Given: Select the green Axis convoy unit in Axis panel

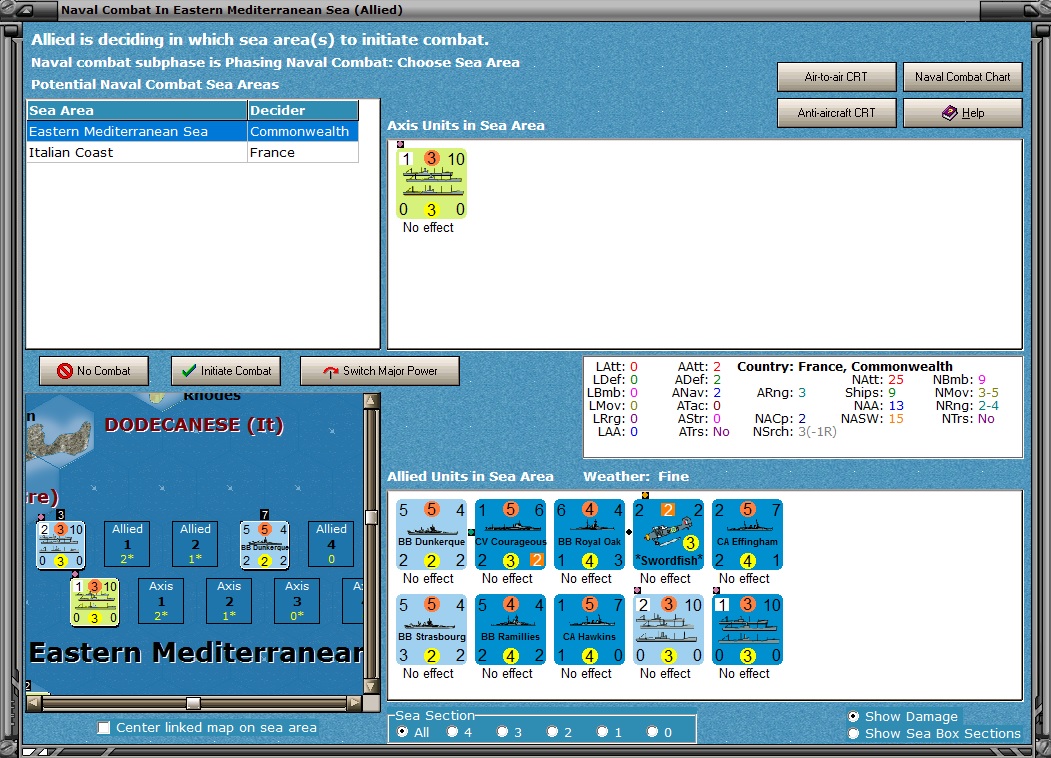Looking at the screenshot, I should pos(431,184).
